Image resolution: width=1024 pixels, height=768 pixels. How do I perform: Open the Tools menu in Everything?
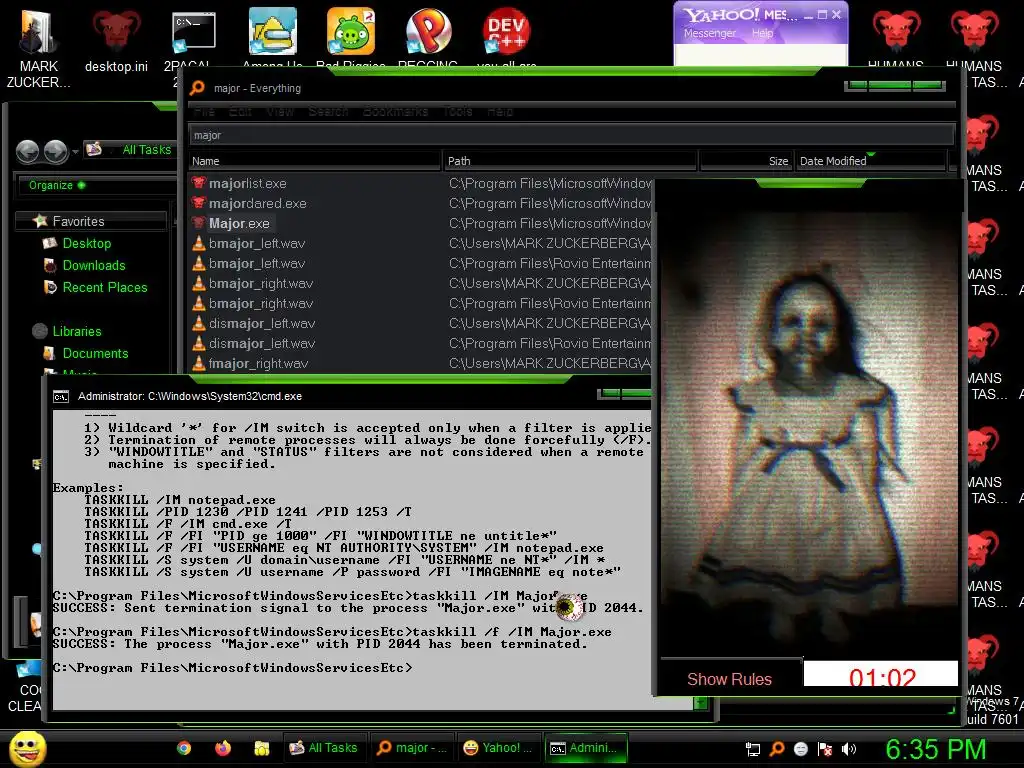458,112
